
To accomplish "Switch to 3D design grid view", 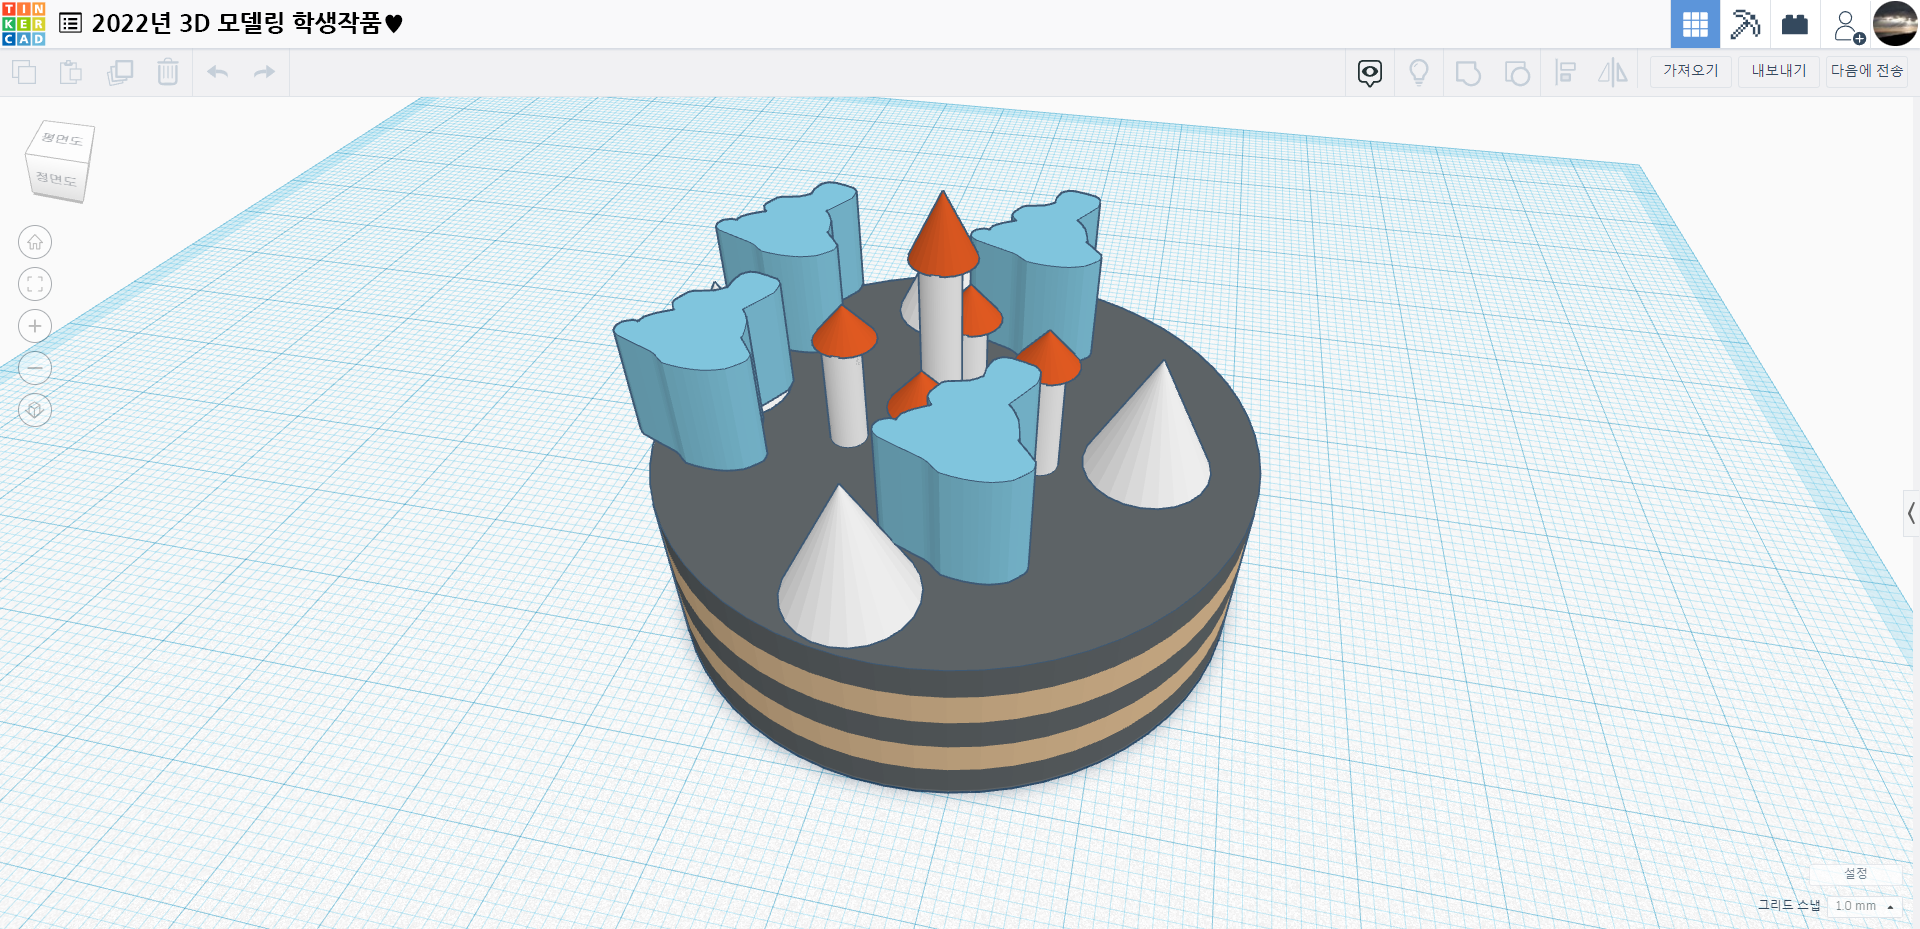I will [1695, 24].
